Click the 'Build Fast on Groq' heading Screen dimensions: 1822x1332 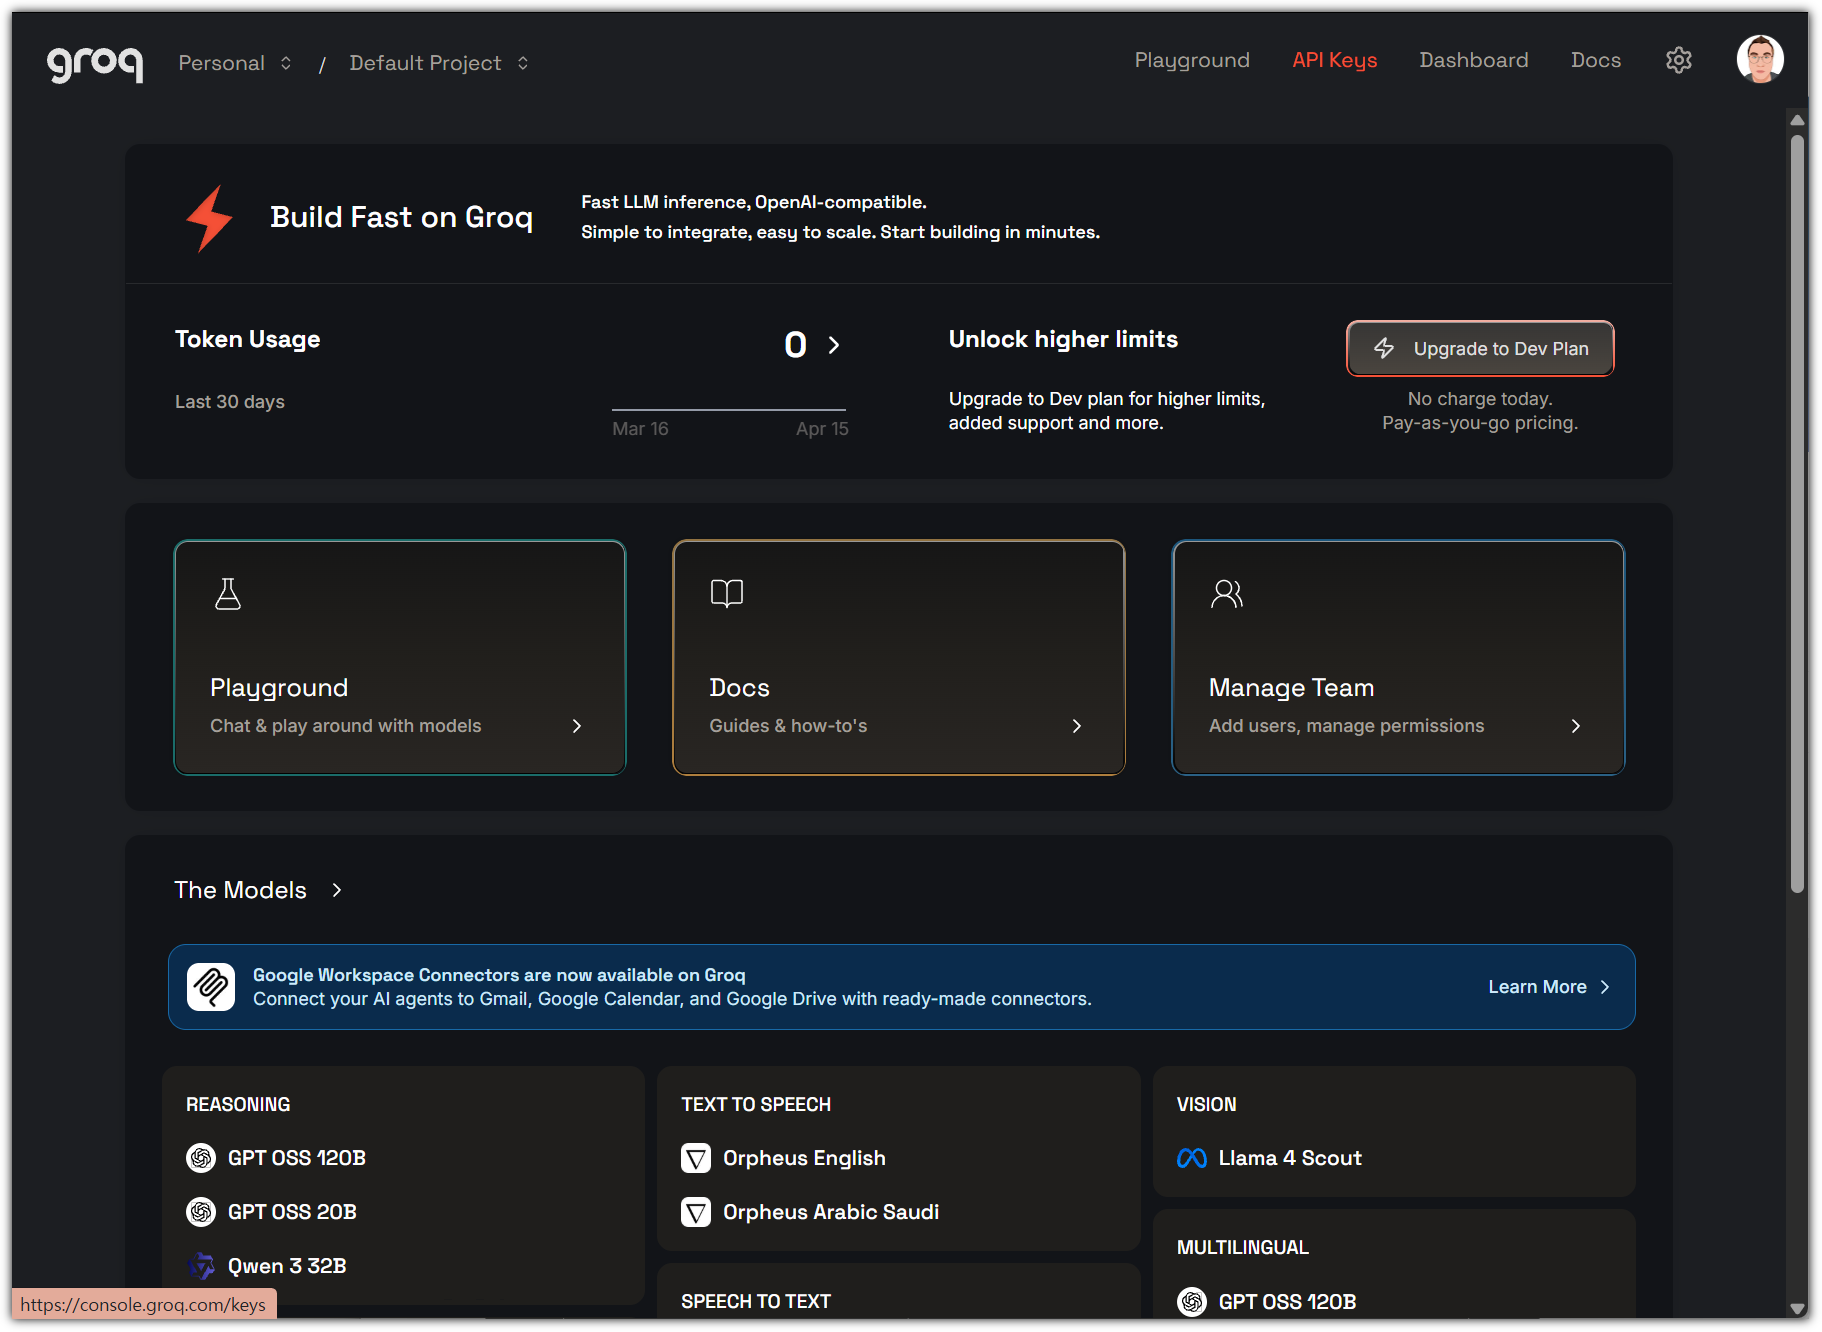click(401, 217)
